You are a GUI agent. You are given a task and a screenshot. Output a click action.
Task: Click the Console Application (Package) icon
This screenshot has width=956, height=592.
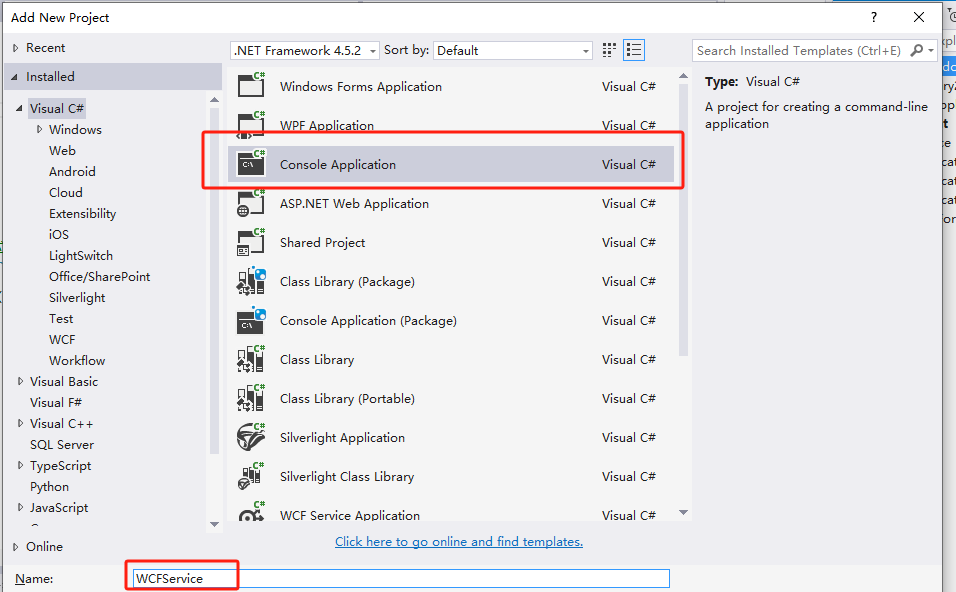pyautogui.click(x=251, y=319)
